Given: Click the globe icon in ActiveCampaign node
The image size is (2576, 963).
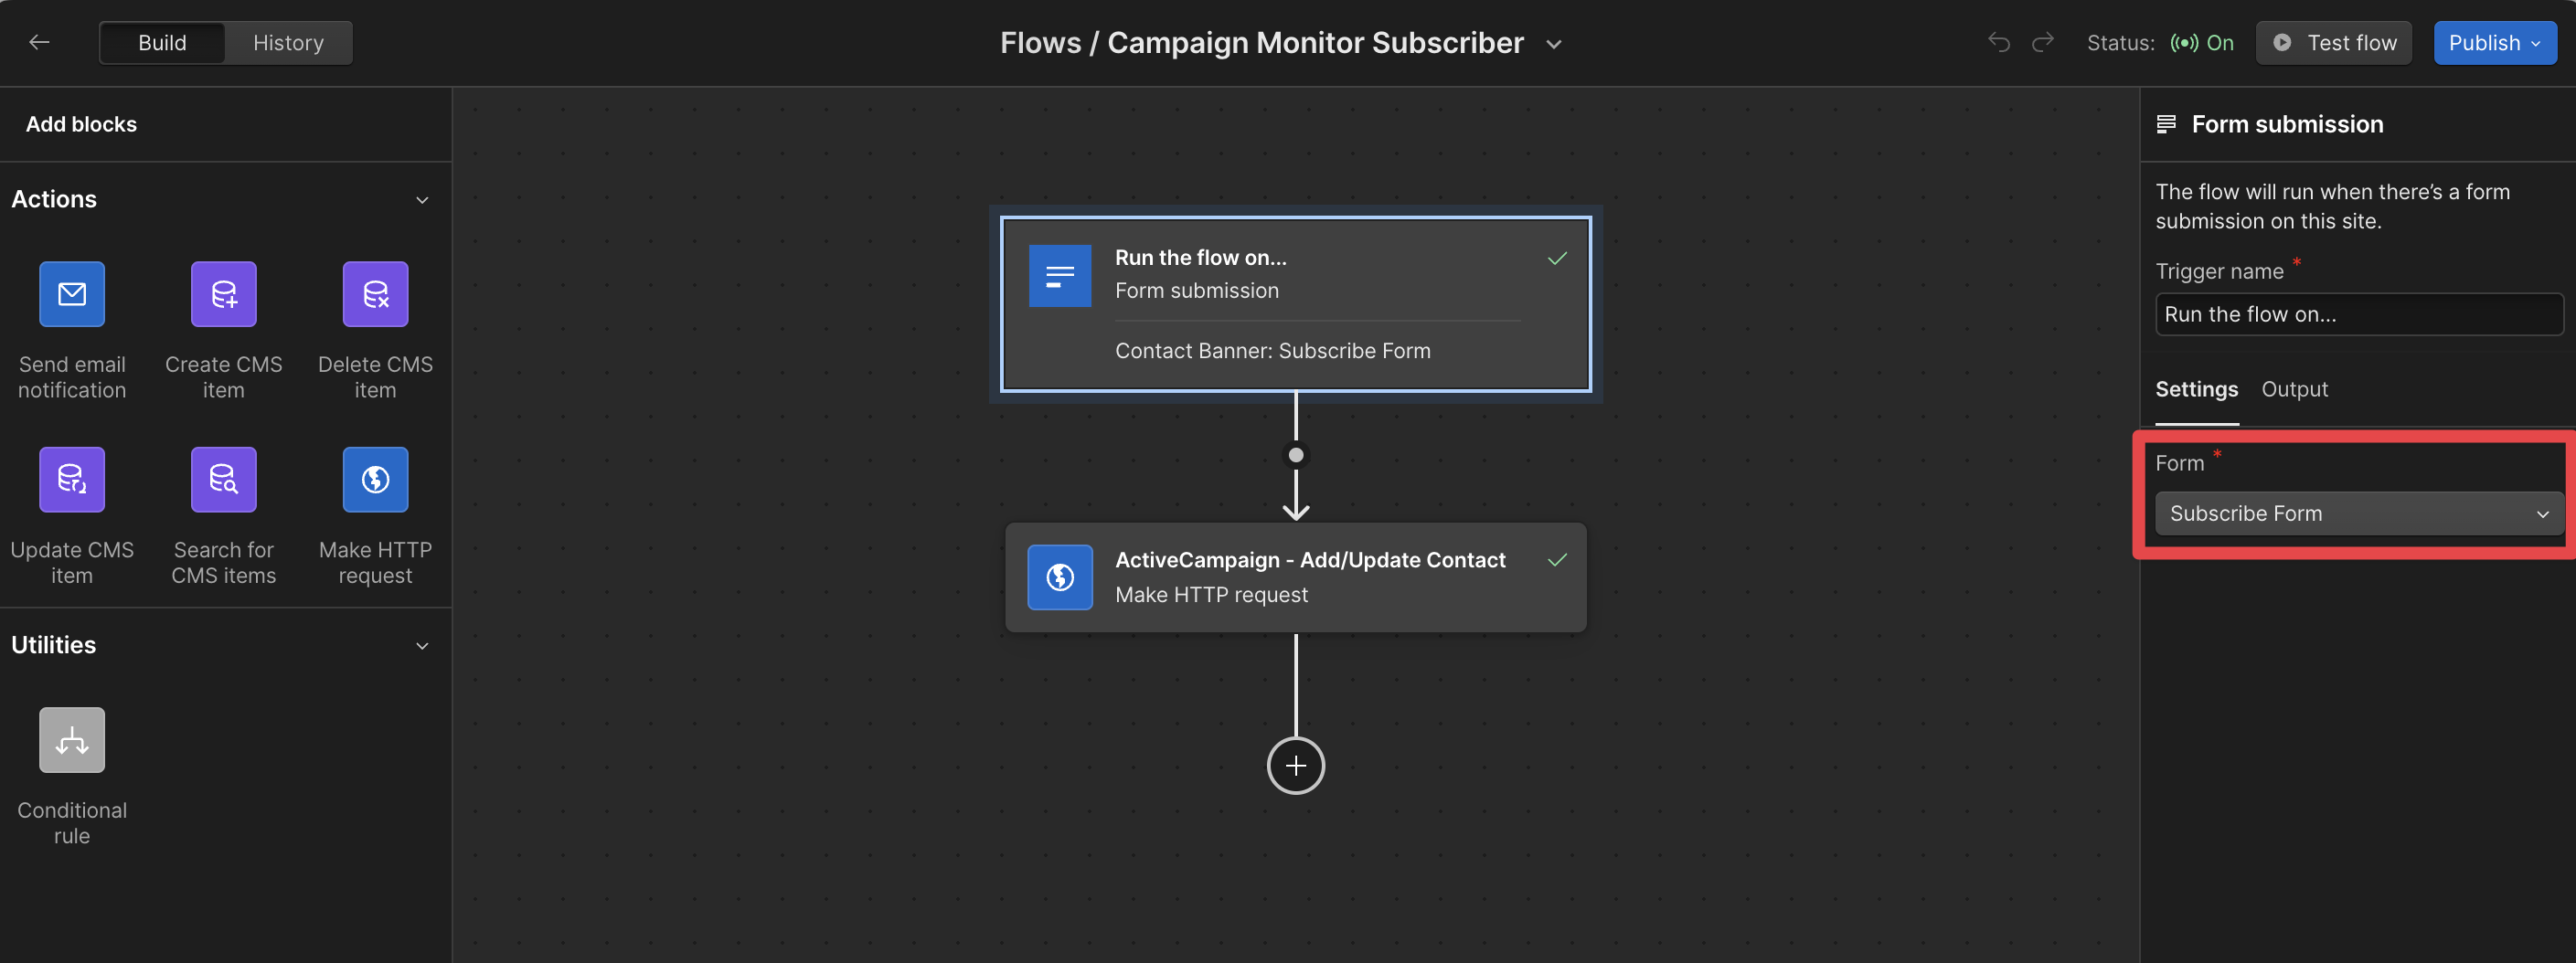Looking at the screenshot, I should [1060, 577].
